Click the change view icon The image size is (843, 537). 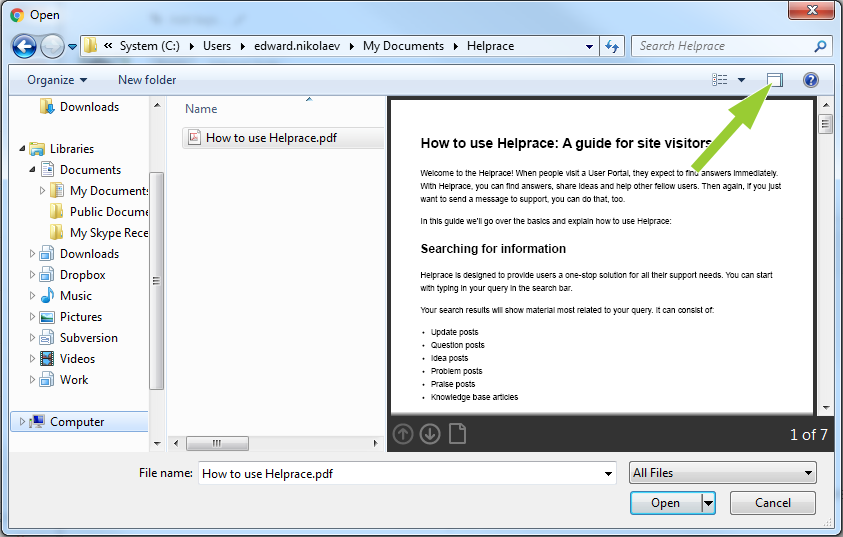click(720, 80)
